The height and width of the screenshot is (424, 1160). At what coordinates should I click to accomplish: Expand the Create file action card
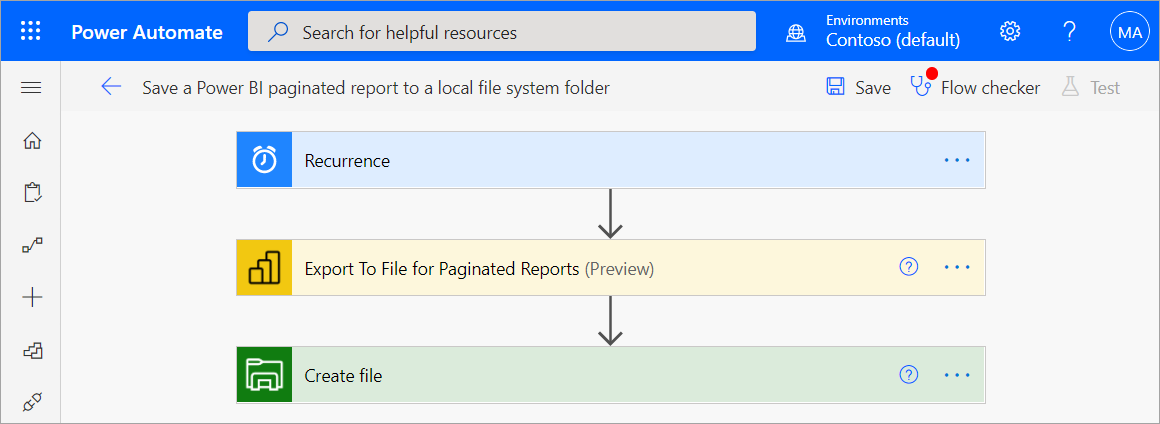coord(610,375)
